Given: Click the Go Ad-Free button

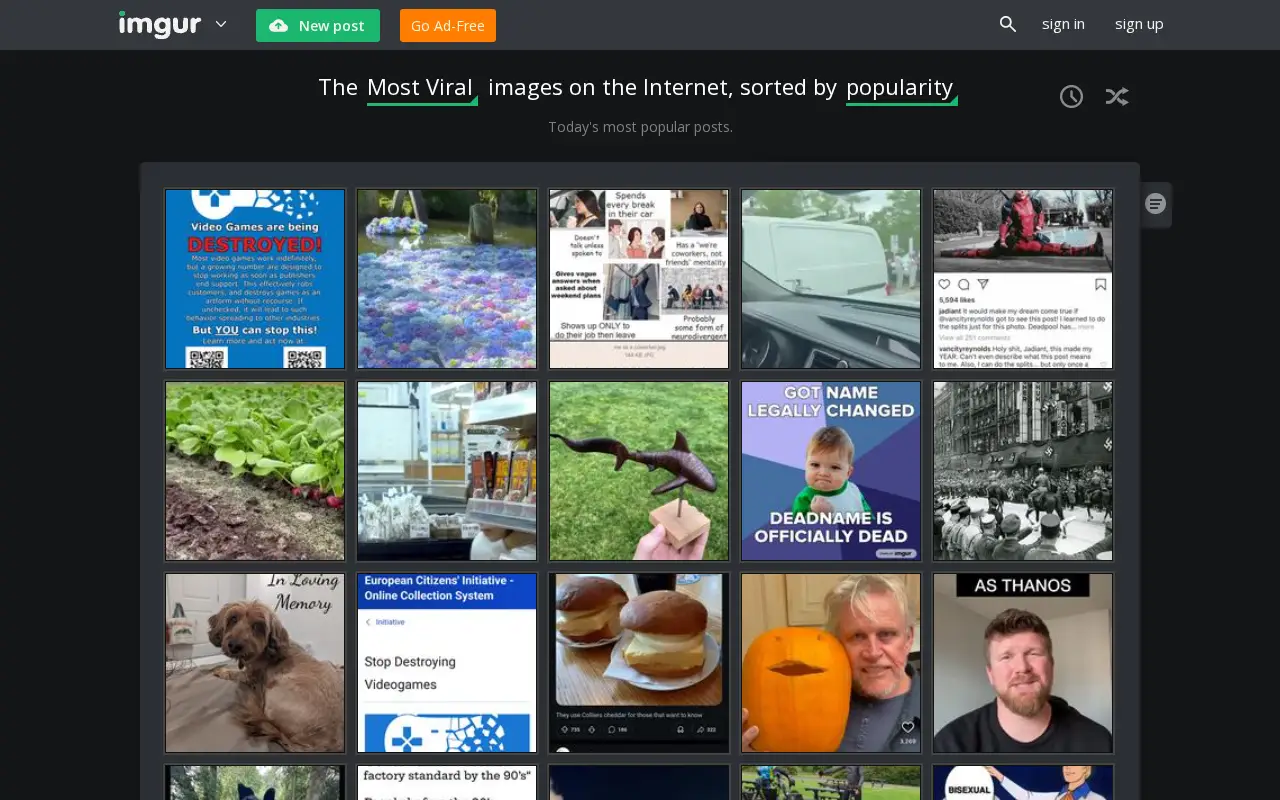Looking at the screenshot, I should (x=448, y=26).
